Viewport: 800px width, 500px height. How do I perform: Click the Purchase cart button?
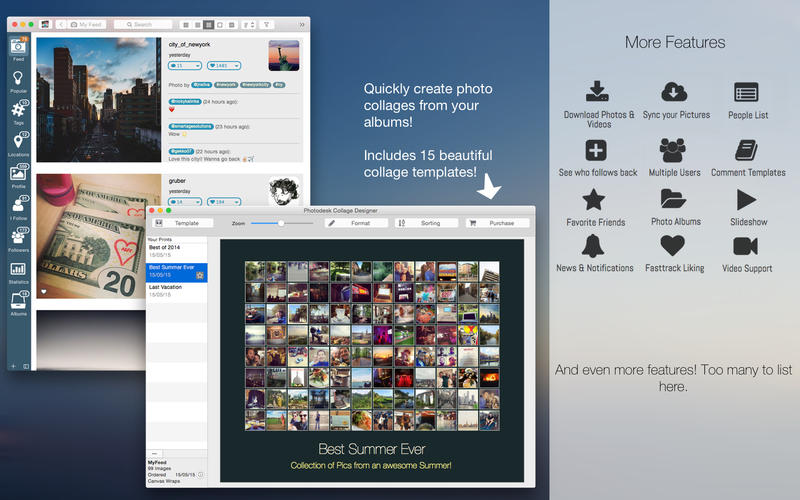(x=496, y=223)
